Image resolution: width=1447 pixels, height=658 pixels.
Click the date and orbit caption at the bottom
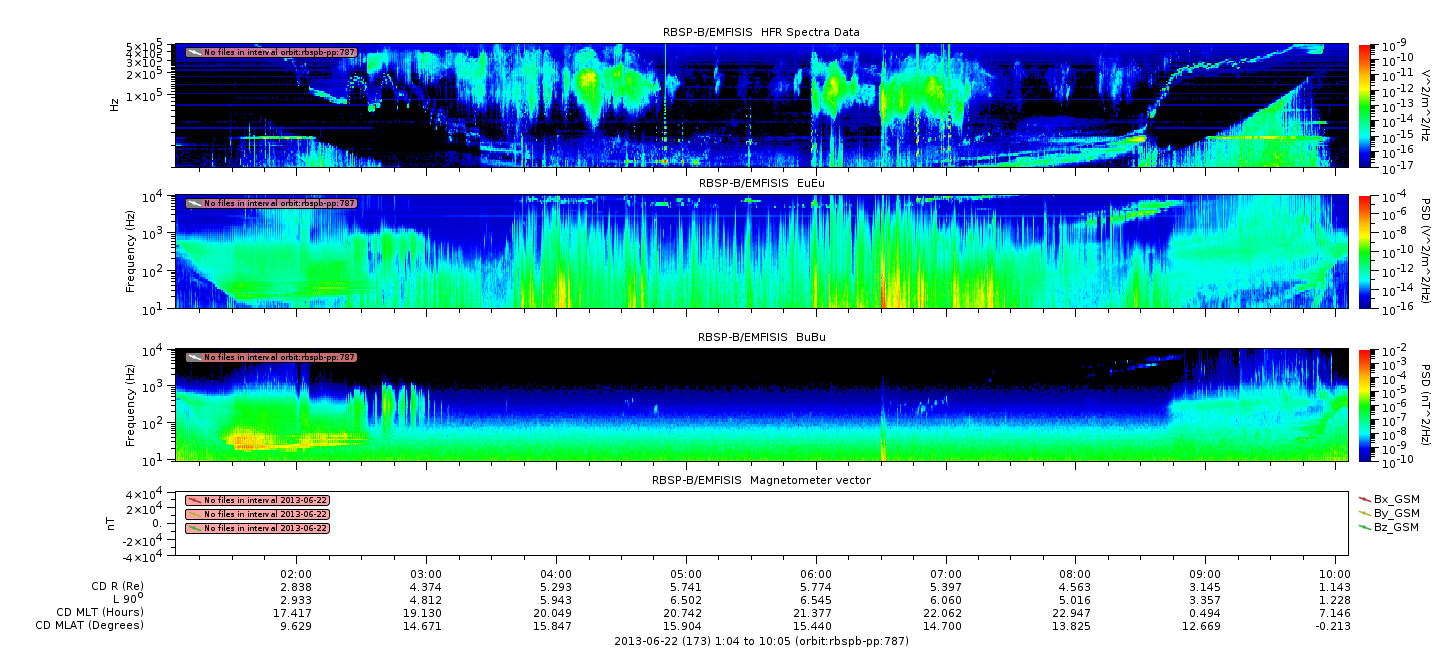[760, 641]
